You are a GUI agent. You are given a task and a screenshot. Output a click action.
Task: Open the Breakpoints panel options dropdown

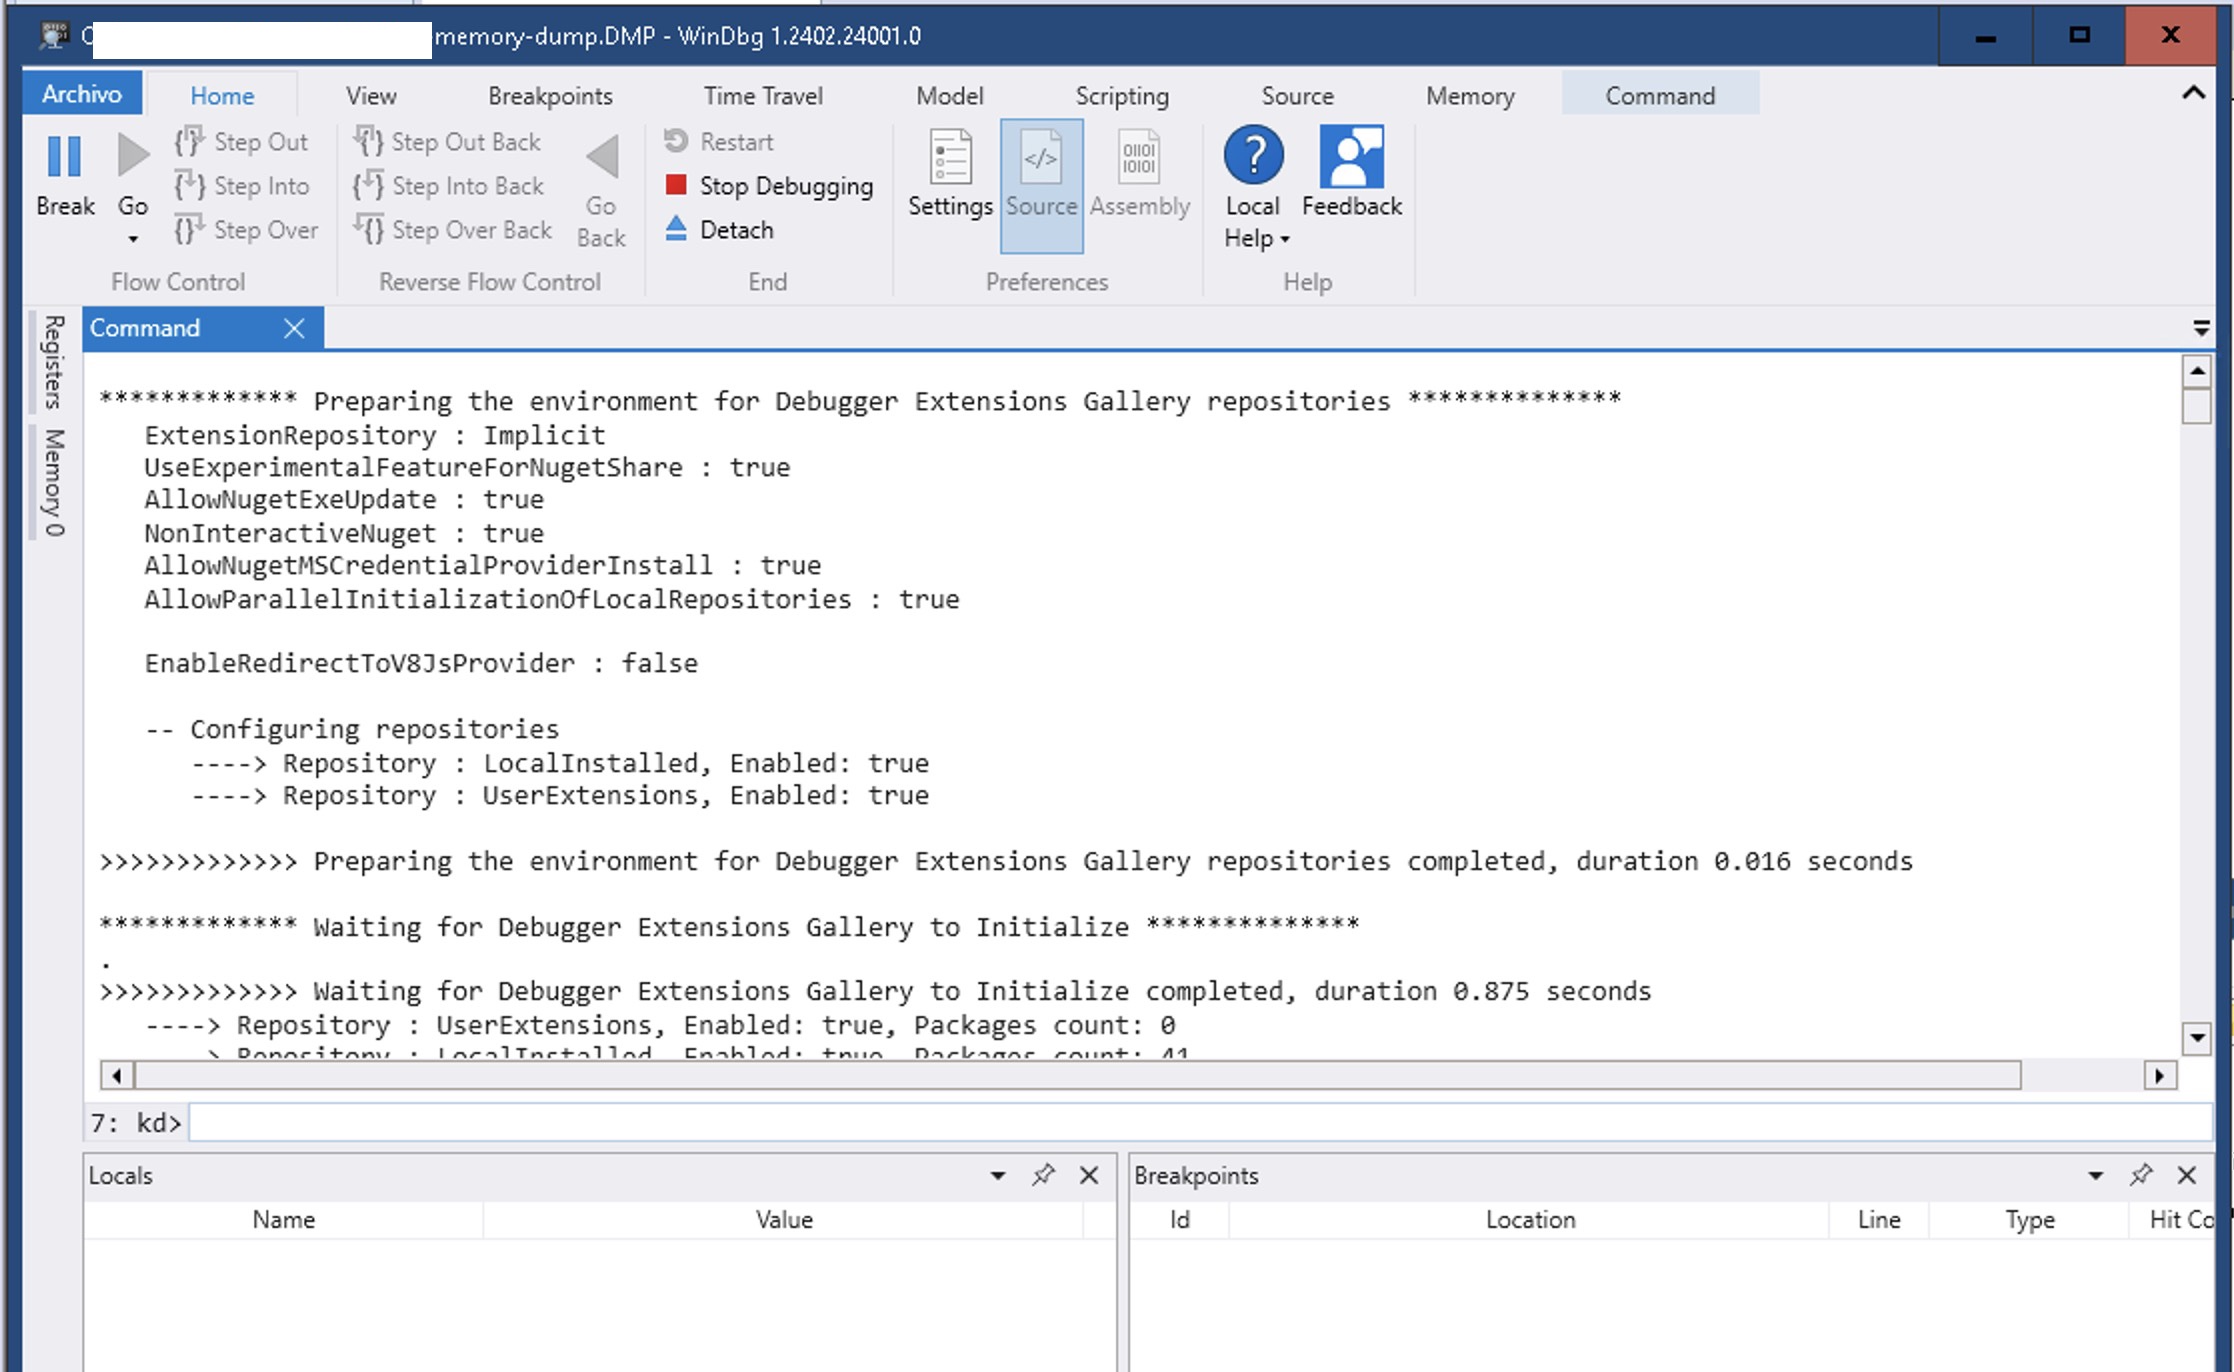(x=2095, y=1175)
